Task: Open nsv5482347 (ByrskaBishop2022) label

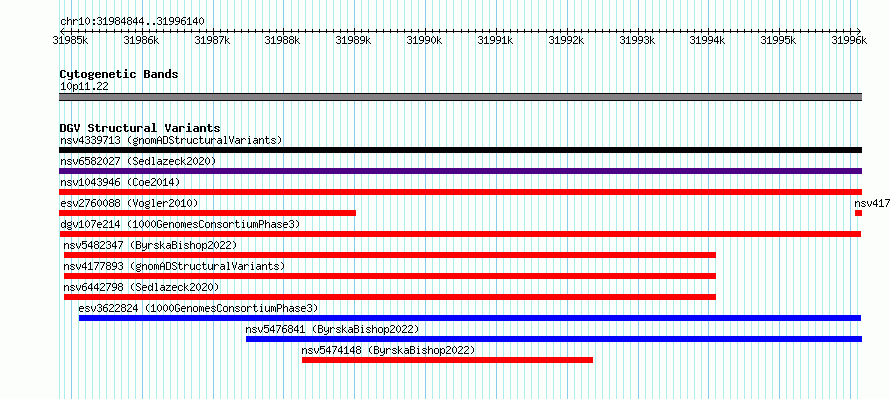Action: [150, 245]
